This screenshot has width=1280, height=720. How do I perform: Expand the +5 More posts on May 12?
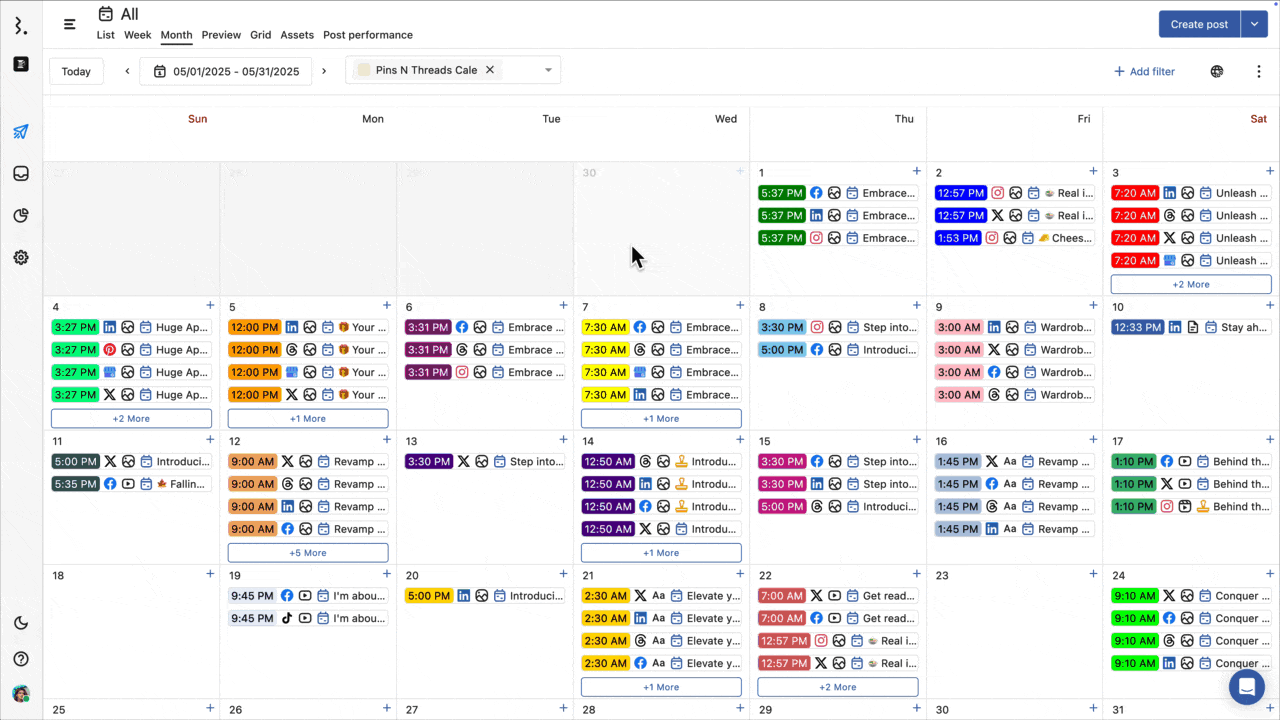(308, 553)
